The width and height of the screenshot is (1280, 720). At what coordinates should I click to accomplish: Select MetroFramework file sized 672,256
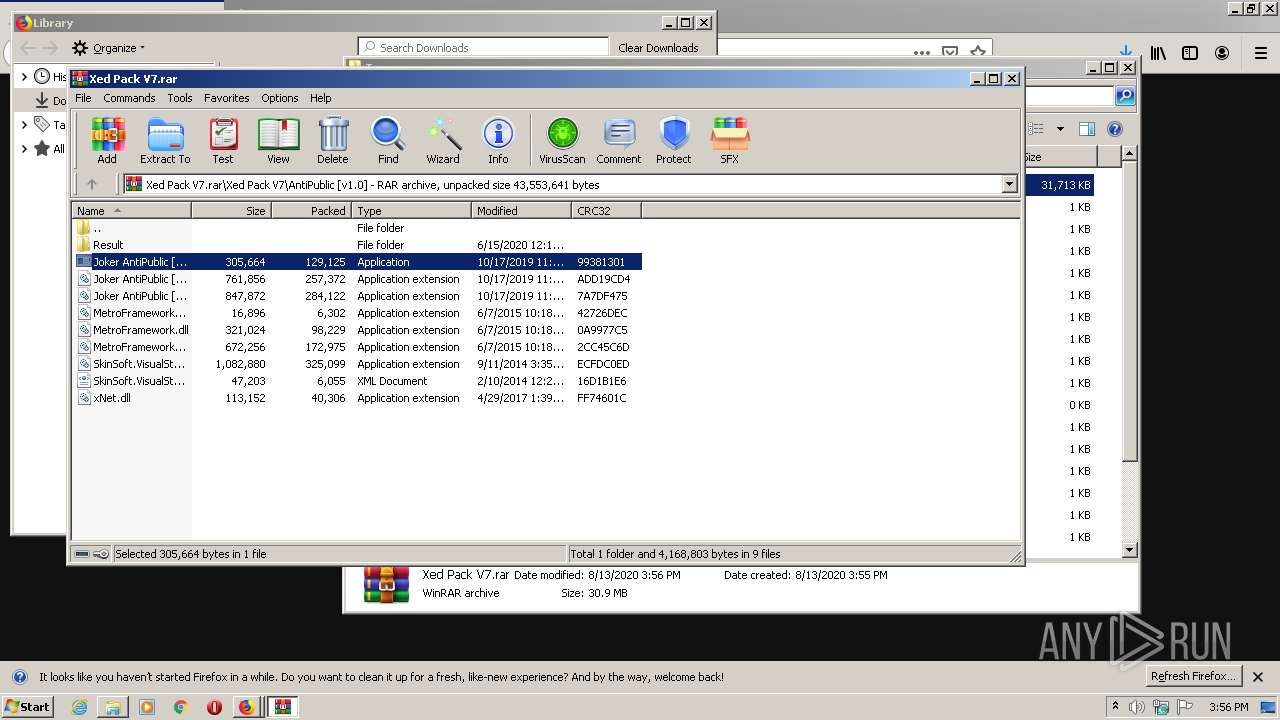click(357, 347)
